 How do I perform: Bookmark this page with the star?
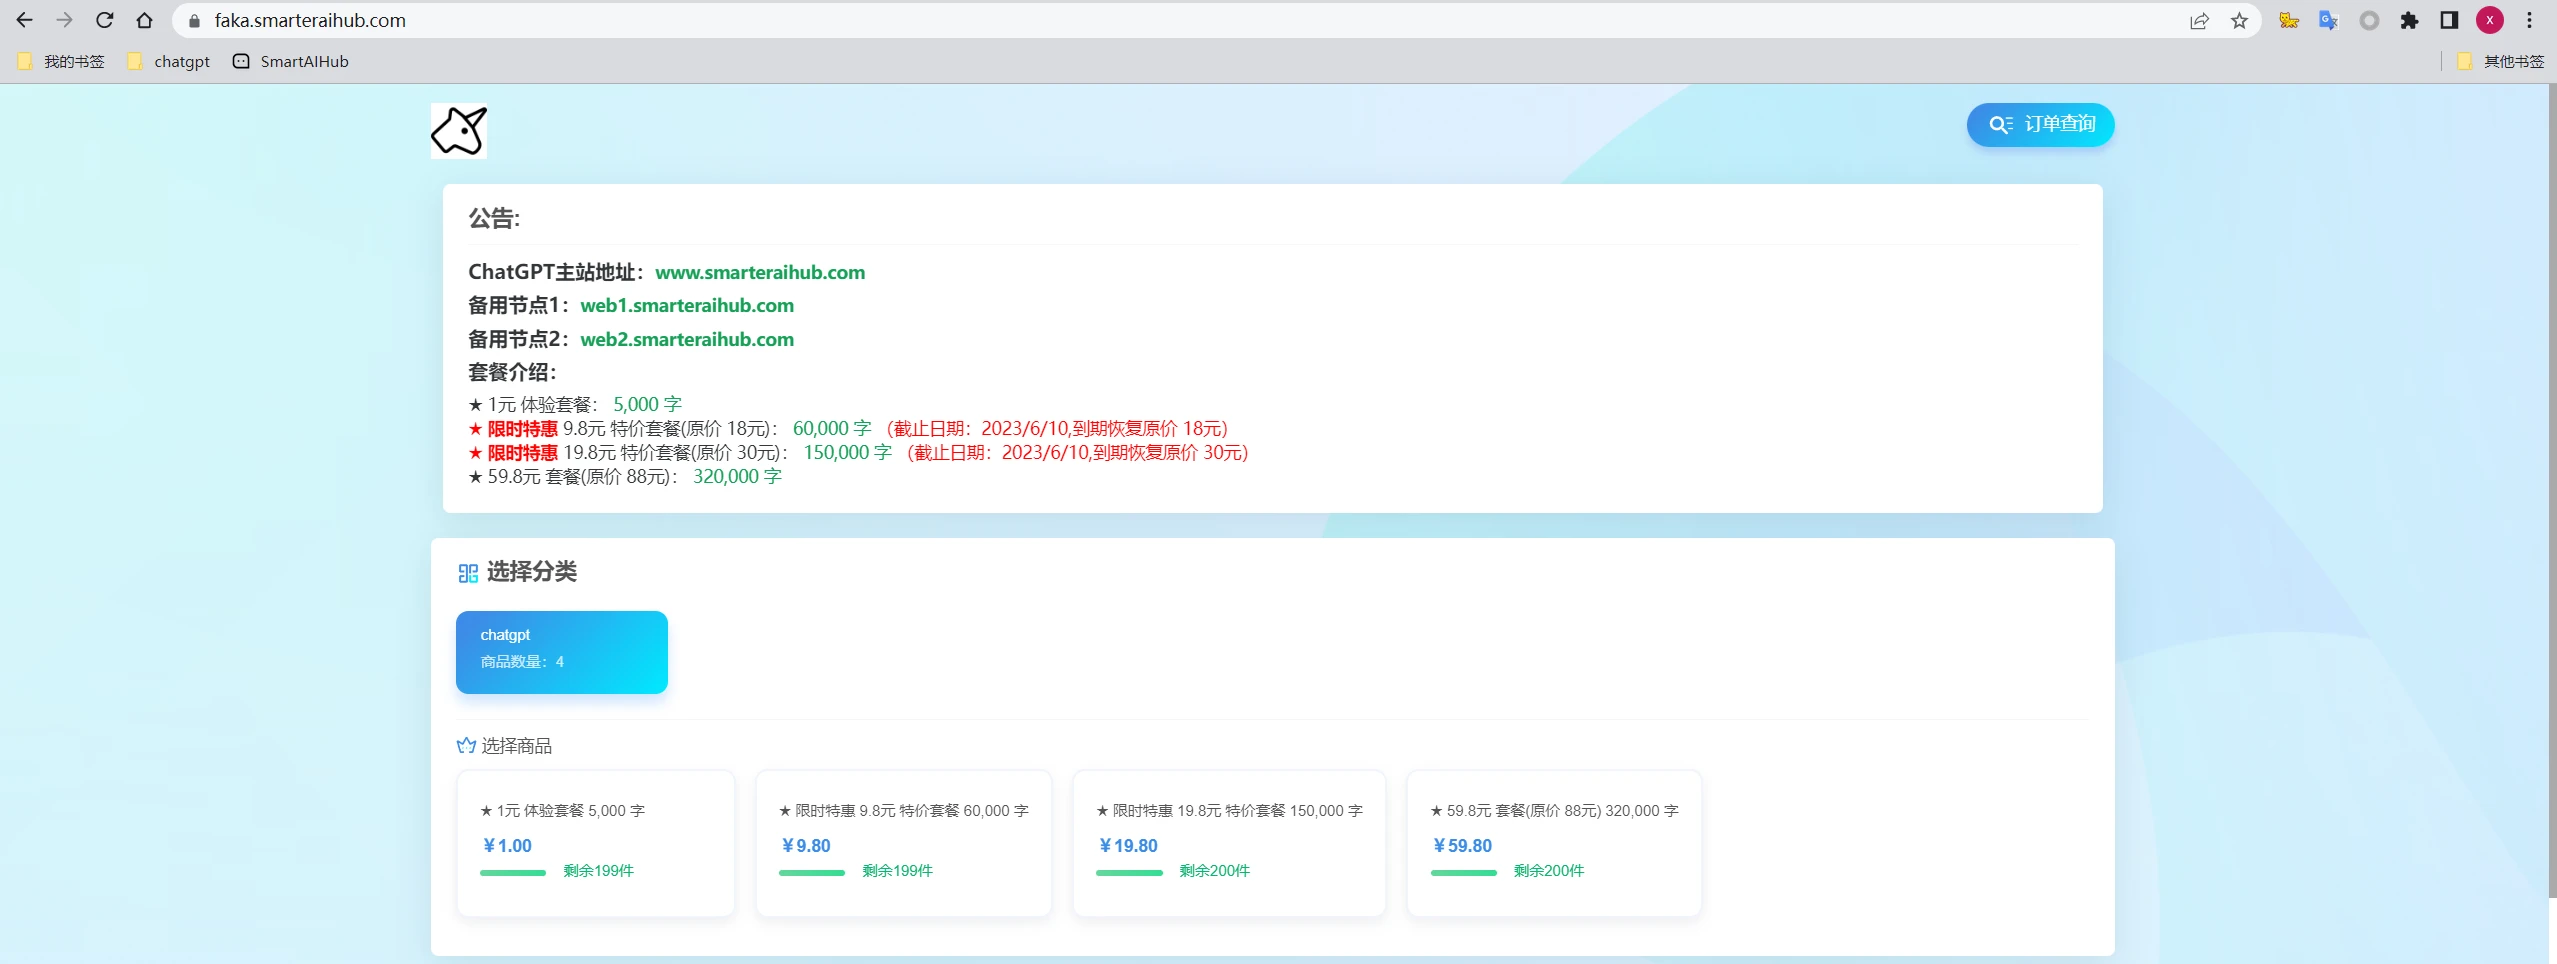pos(2239,21)
